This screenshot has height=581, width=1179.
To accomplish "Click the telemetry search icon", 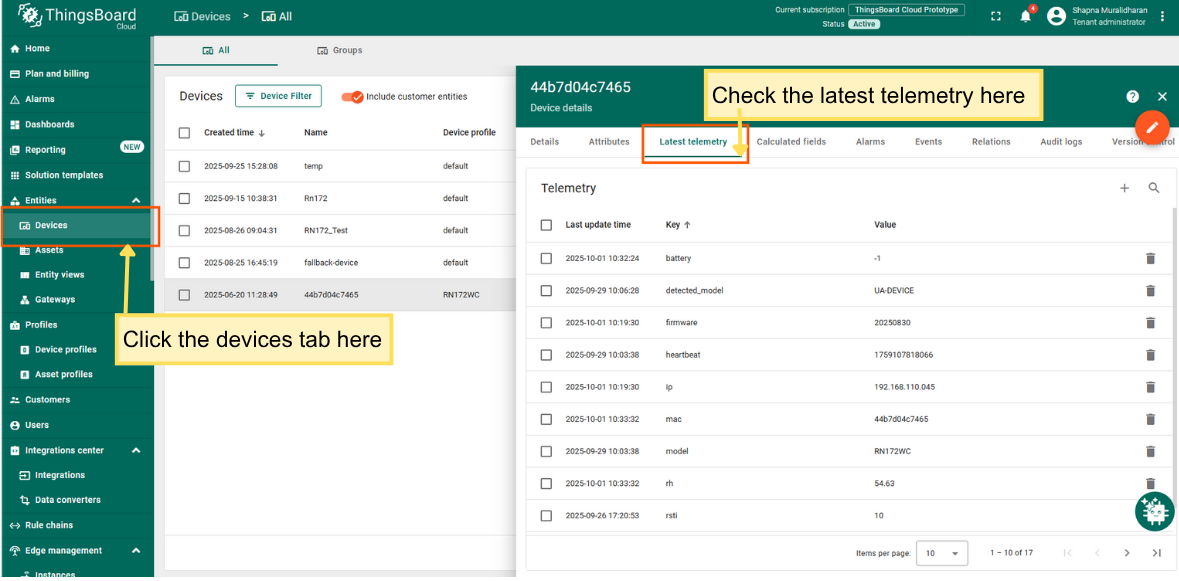I will point(1154,188).
